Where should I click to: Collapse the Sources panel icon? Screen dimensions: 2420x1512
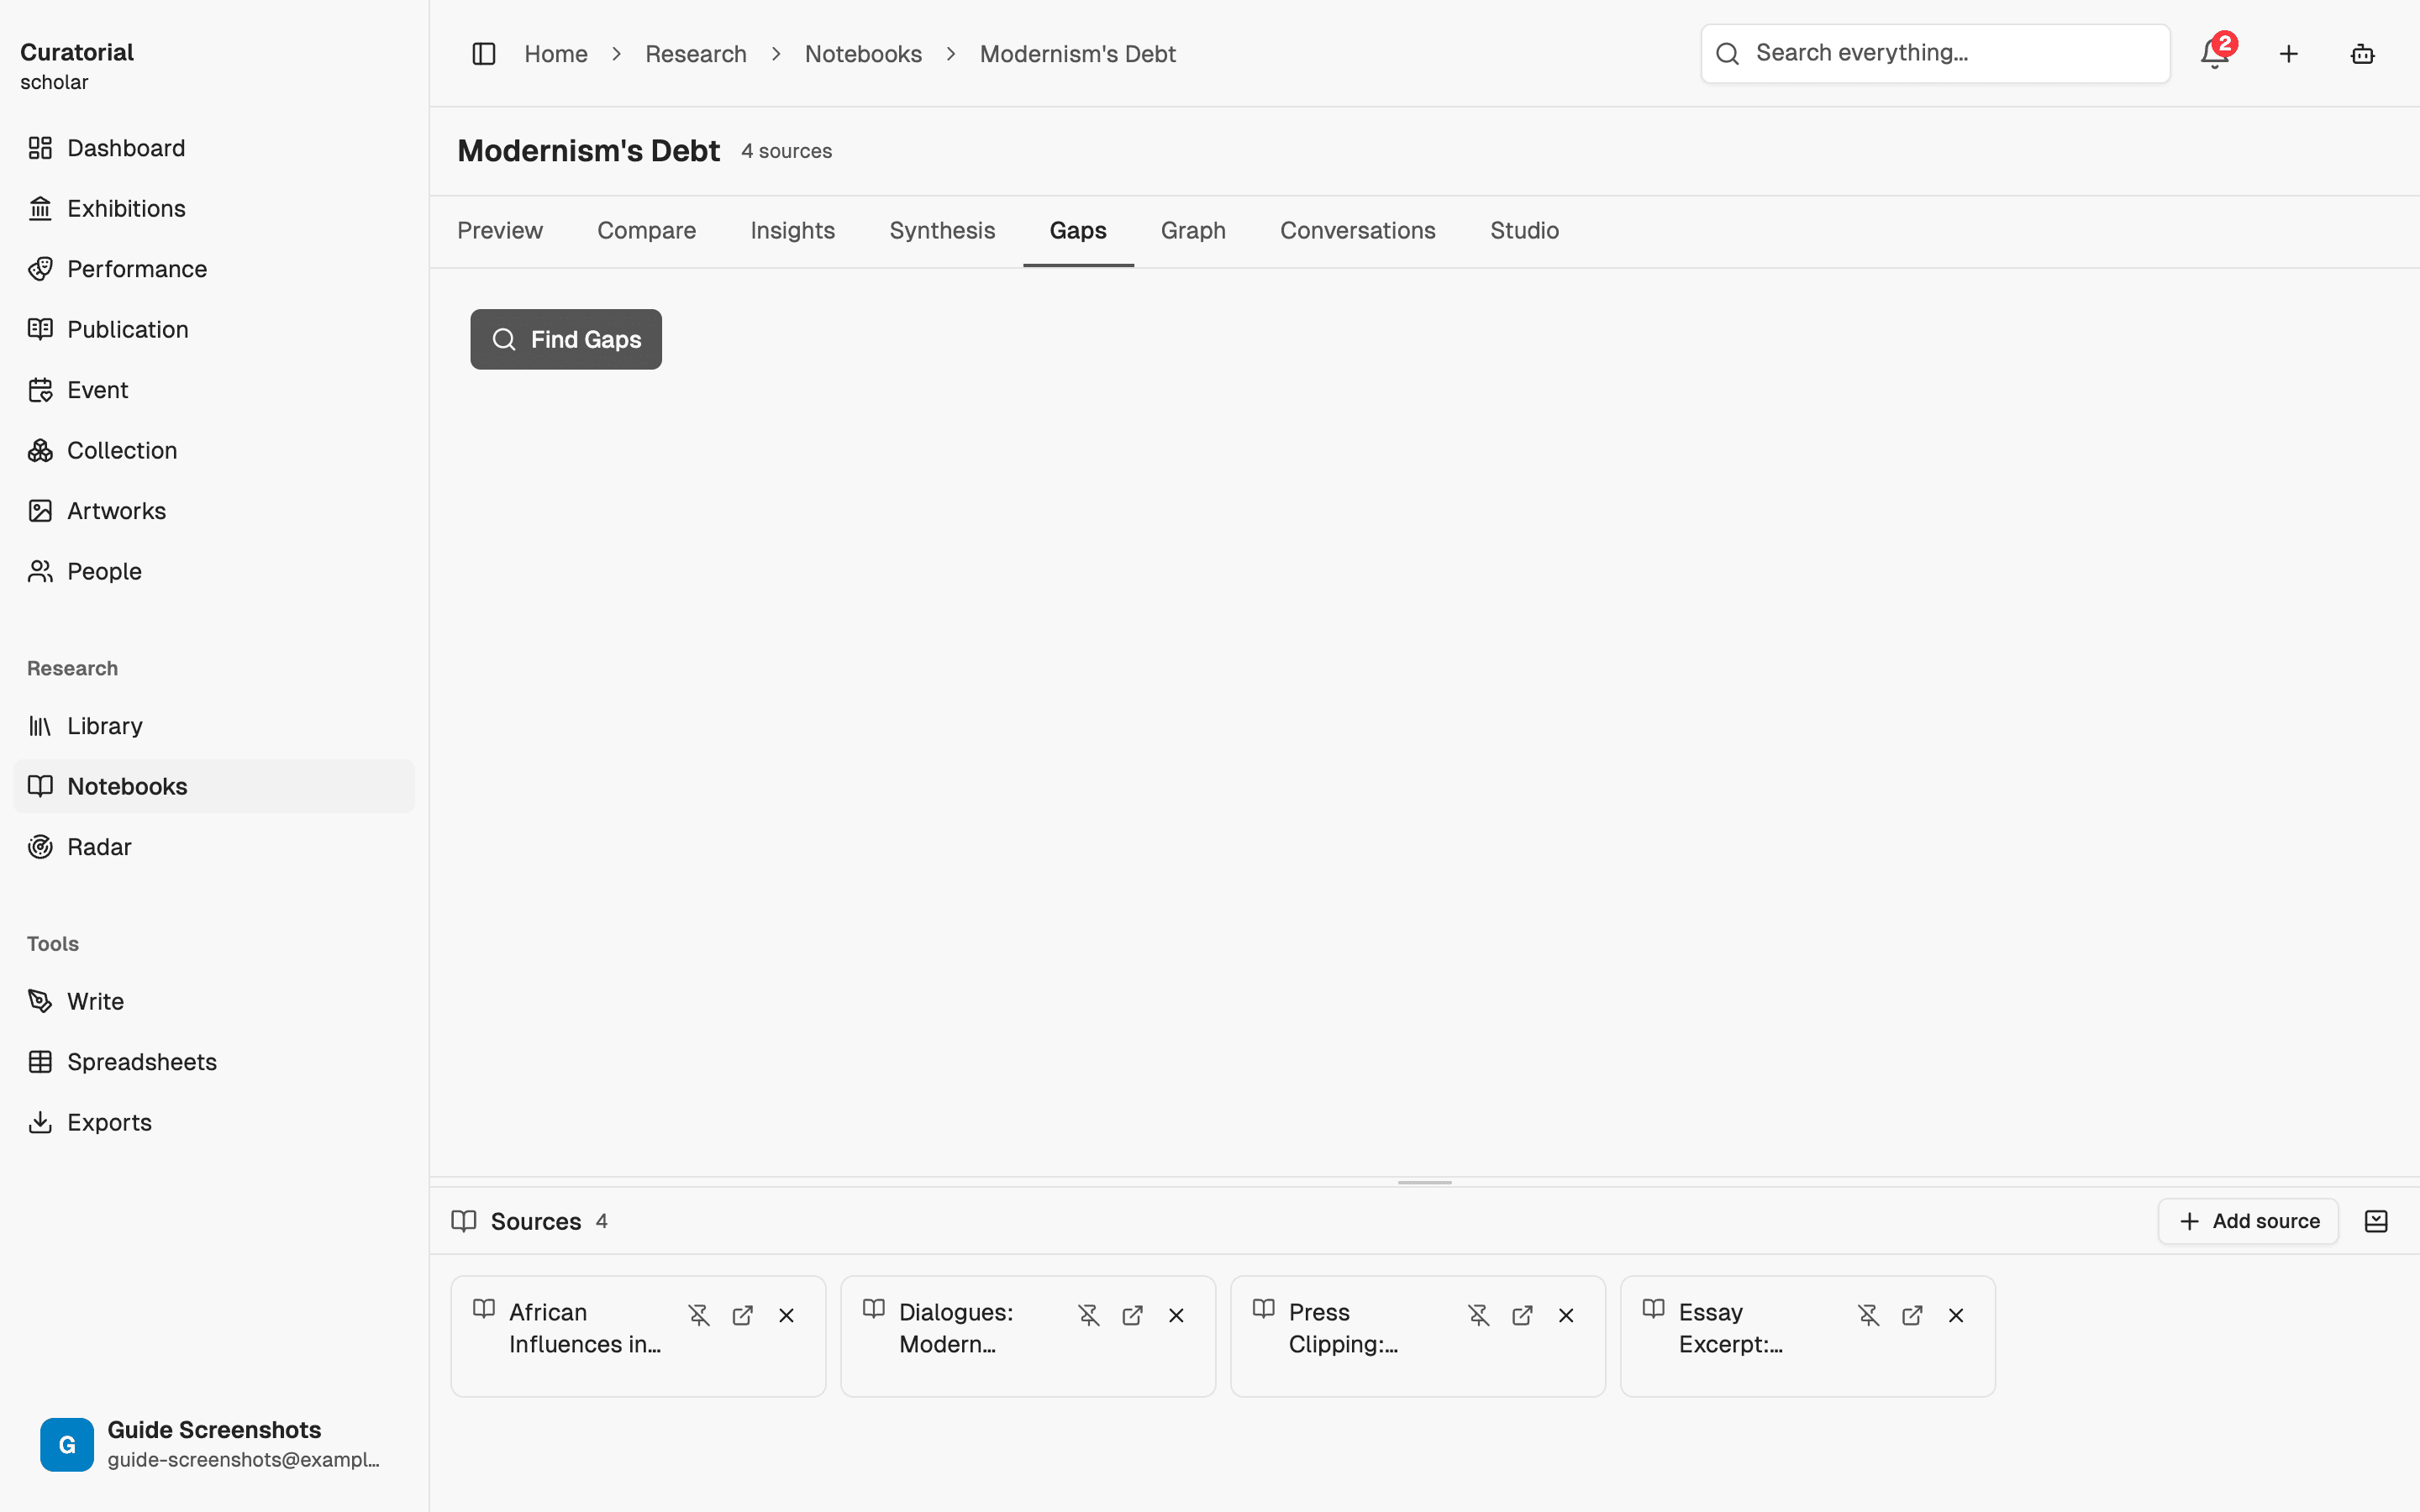2377,1221
